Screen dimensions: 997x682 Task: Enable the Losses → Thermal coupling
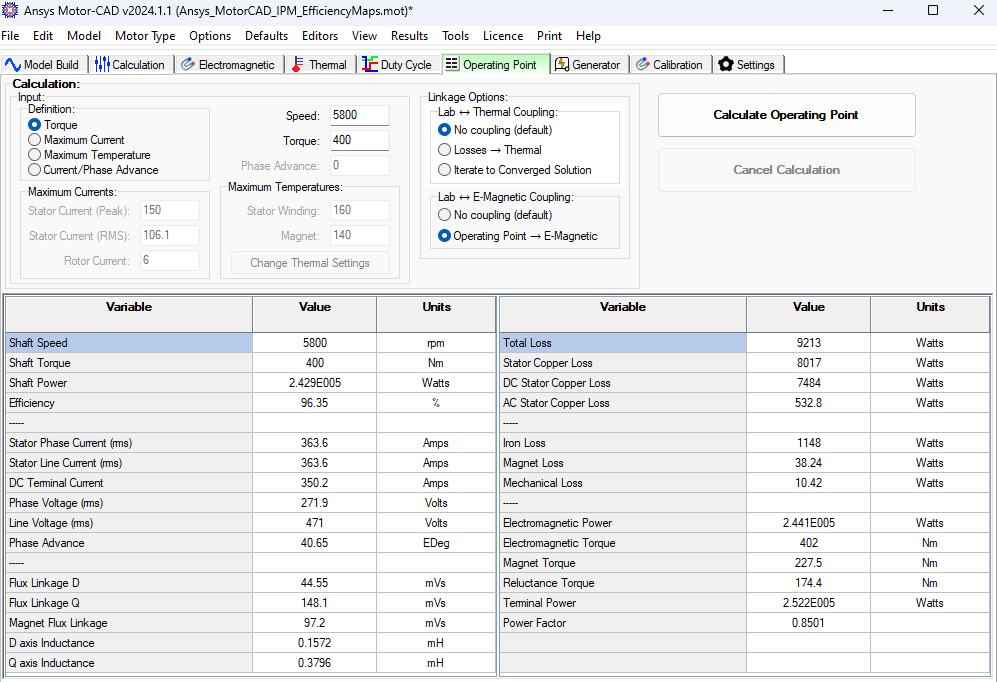point(443,148)
